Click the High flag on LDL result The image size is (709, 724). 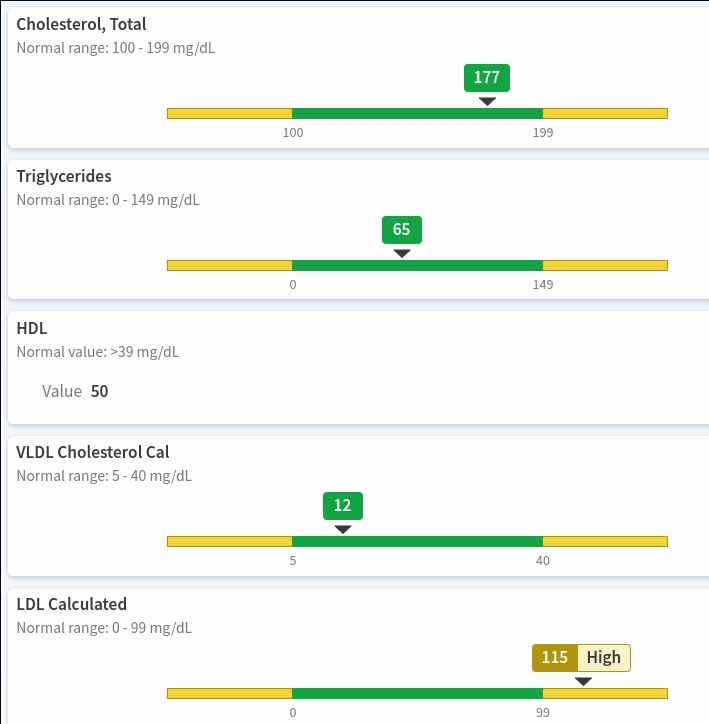[604, 658]
